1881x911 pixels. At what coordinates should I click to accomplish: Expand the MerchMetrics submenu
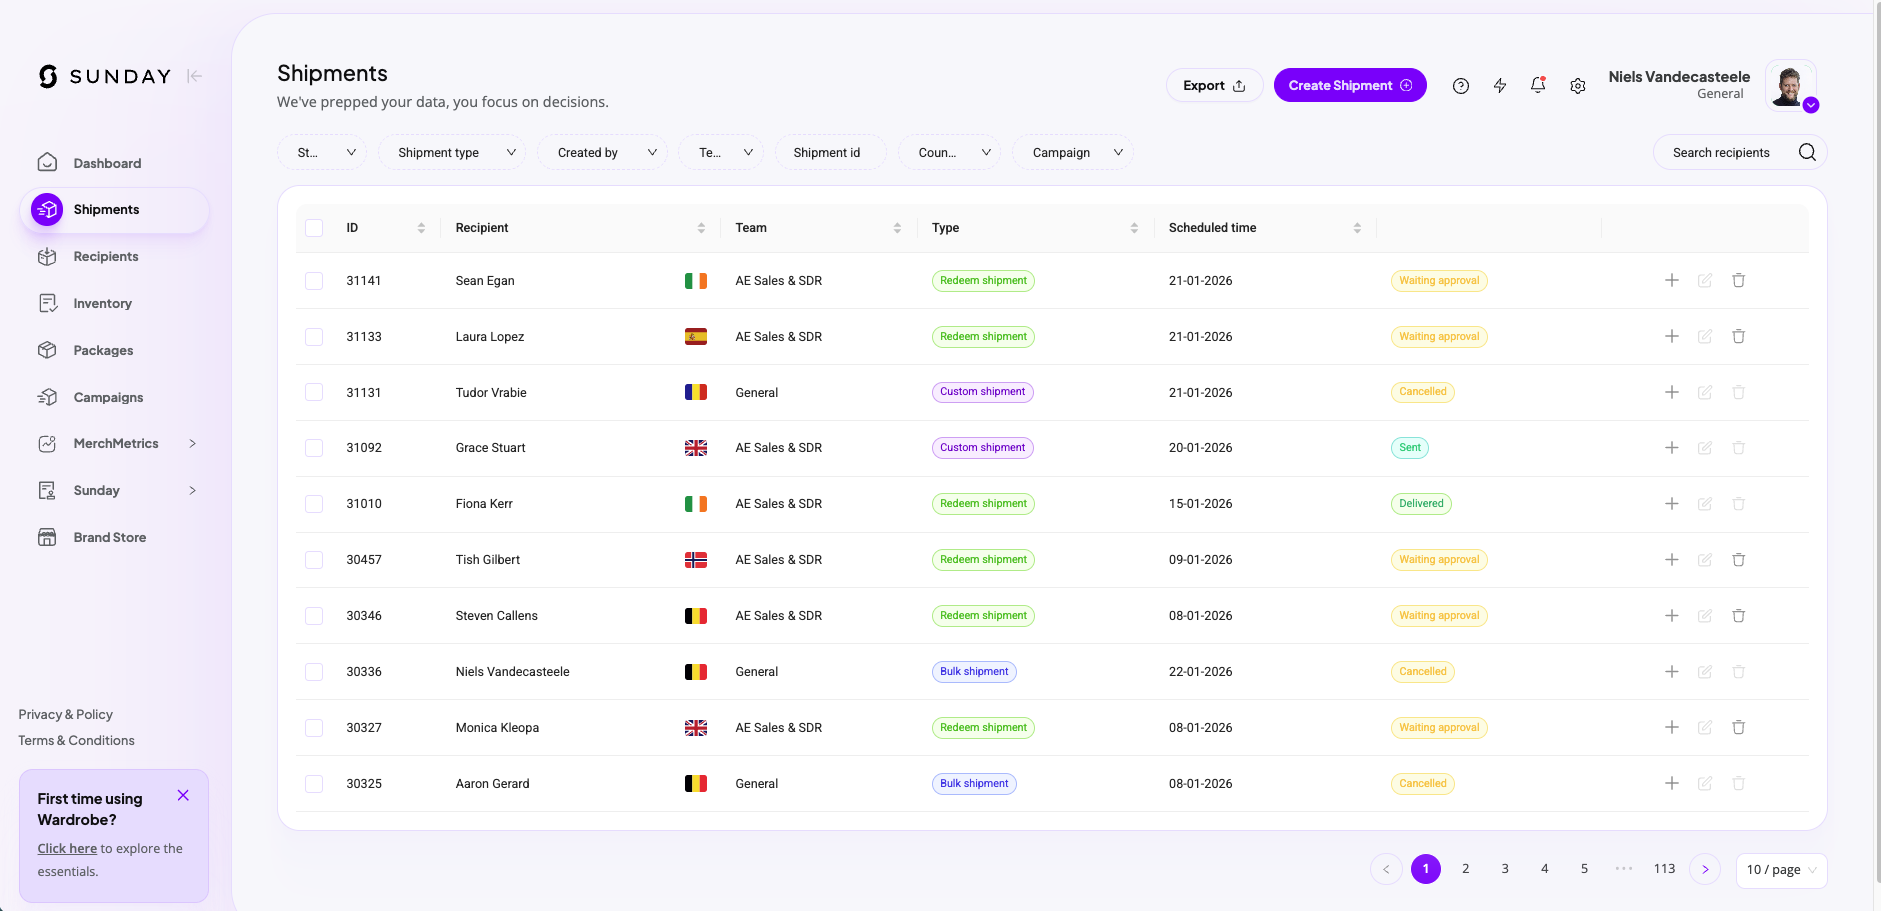(193, 443)
